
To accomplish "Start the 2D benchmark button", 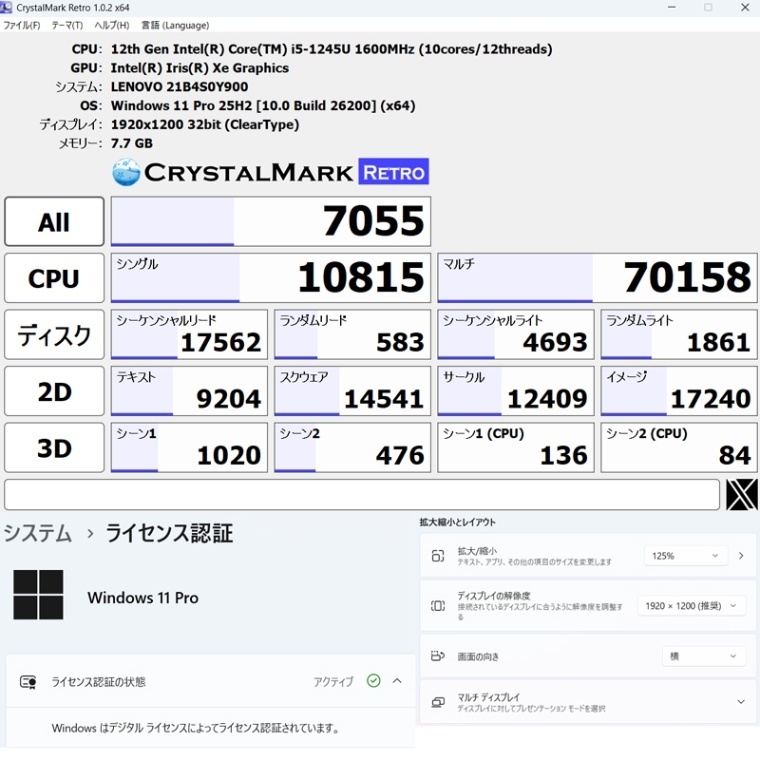I will tap(54, 391).
